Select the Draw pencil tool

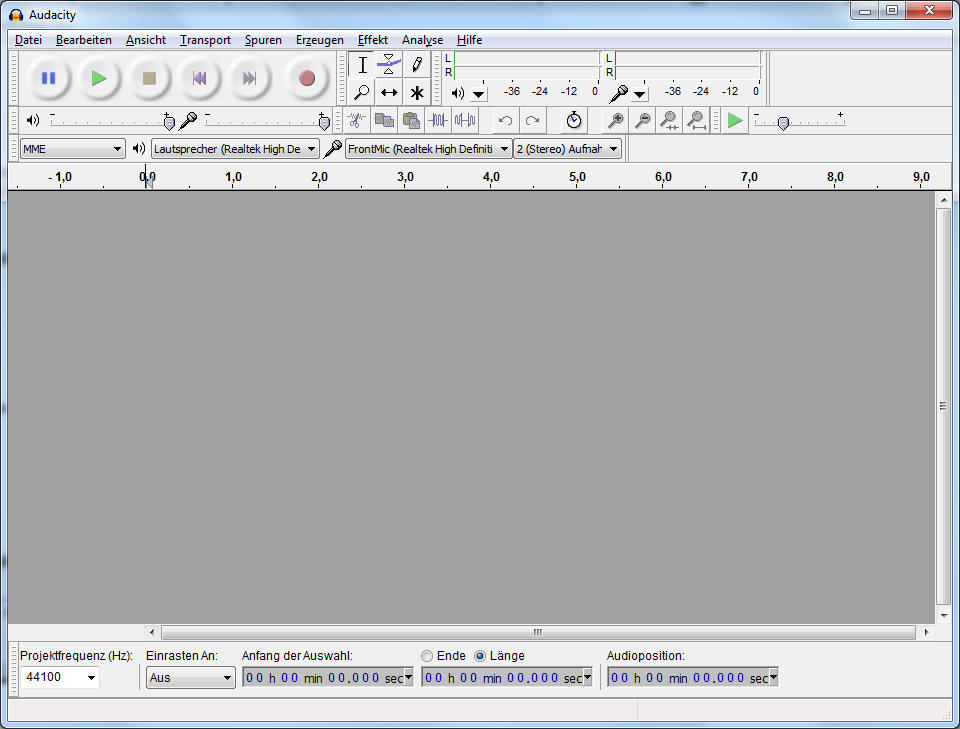click(416, 64)
